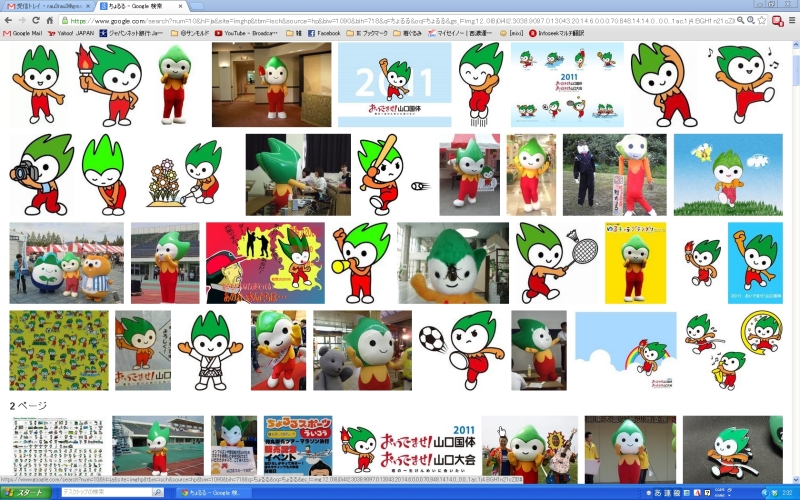Click the browser forward arrow button
Screen dimensions: 800x500
[x=22, y=20]
